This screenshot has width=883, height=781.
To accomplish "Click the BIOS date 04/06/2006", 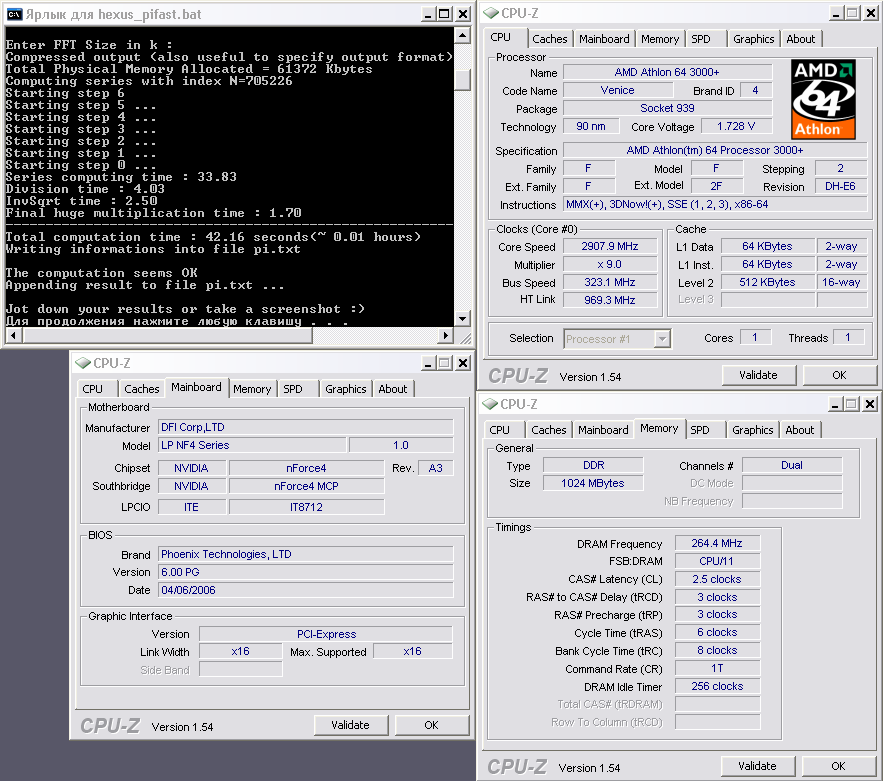I will [x=306, y=591].
